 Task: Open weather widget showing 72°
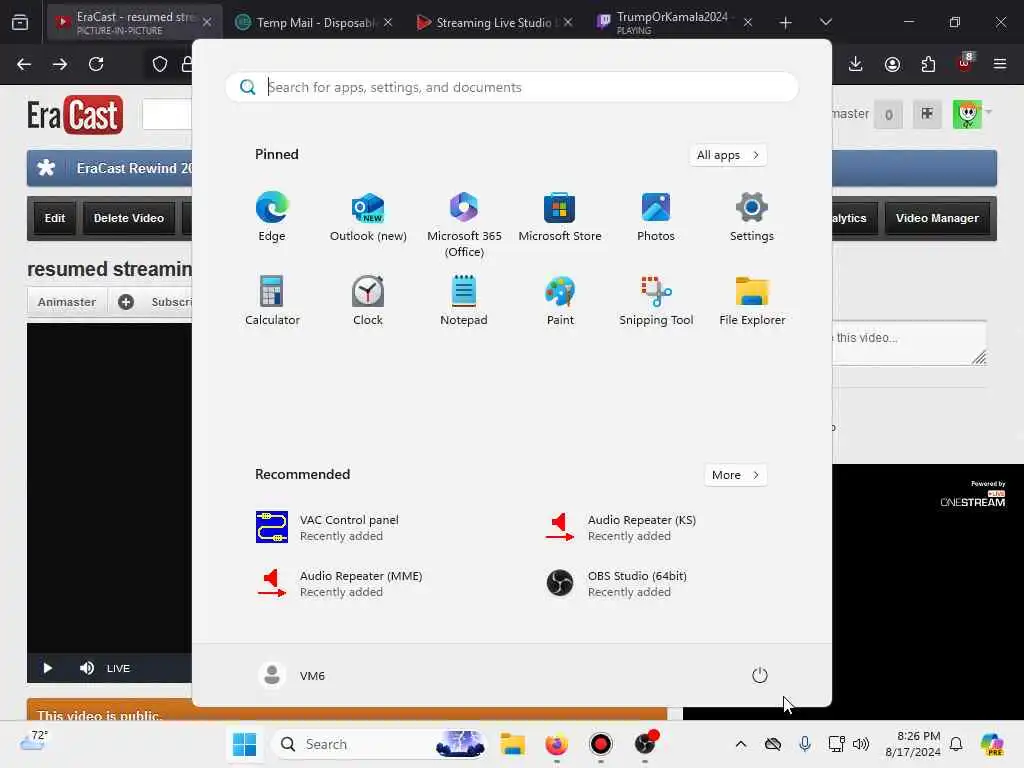point(34,741)
